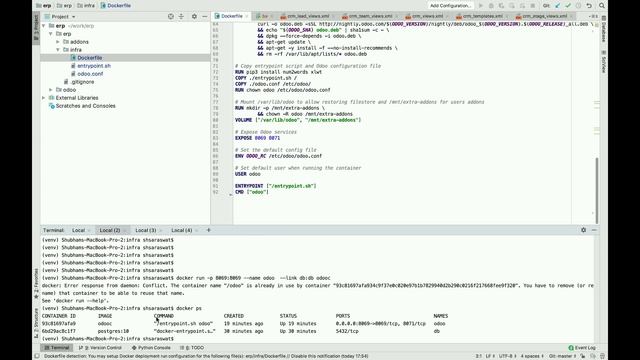
Task: Select the Local terminal tab
Action: click(78, 230)
